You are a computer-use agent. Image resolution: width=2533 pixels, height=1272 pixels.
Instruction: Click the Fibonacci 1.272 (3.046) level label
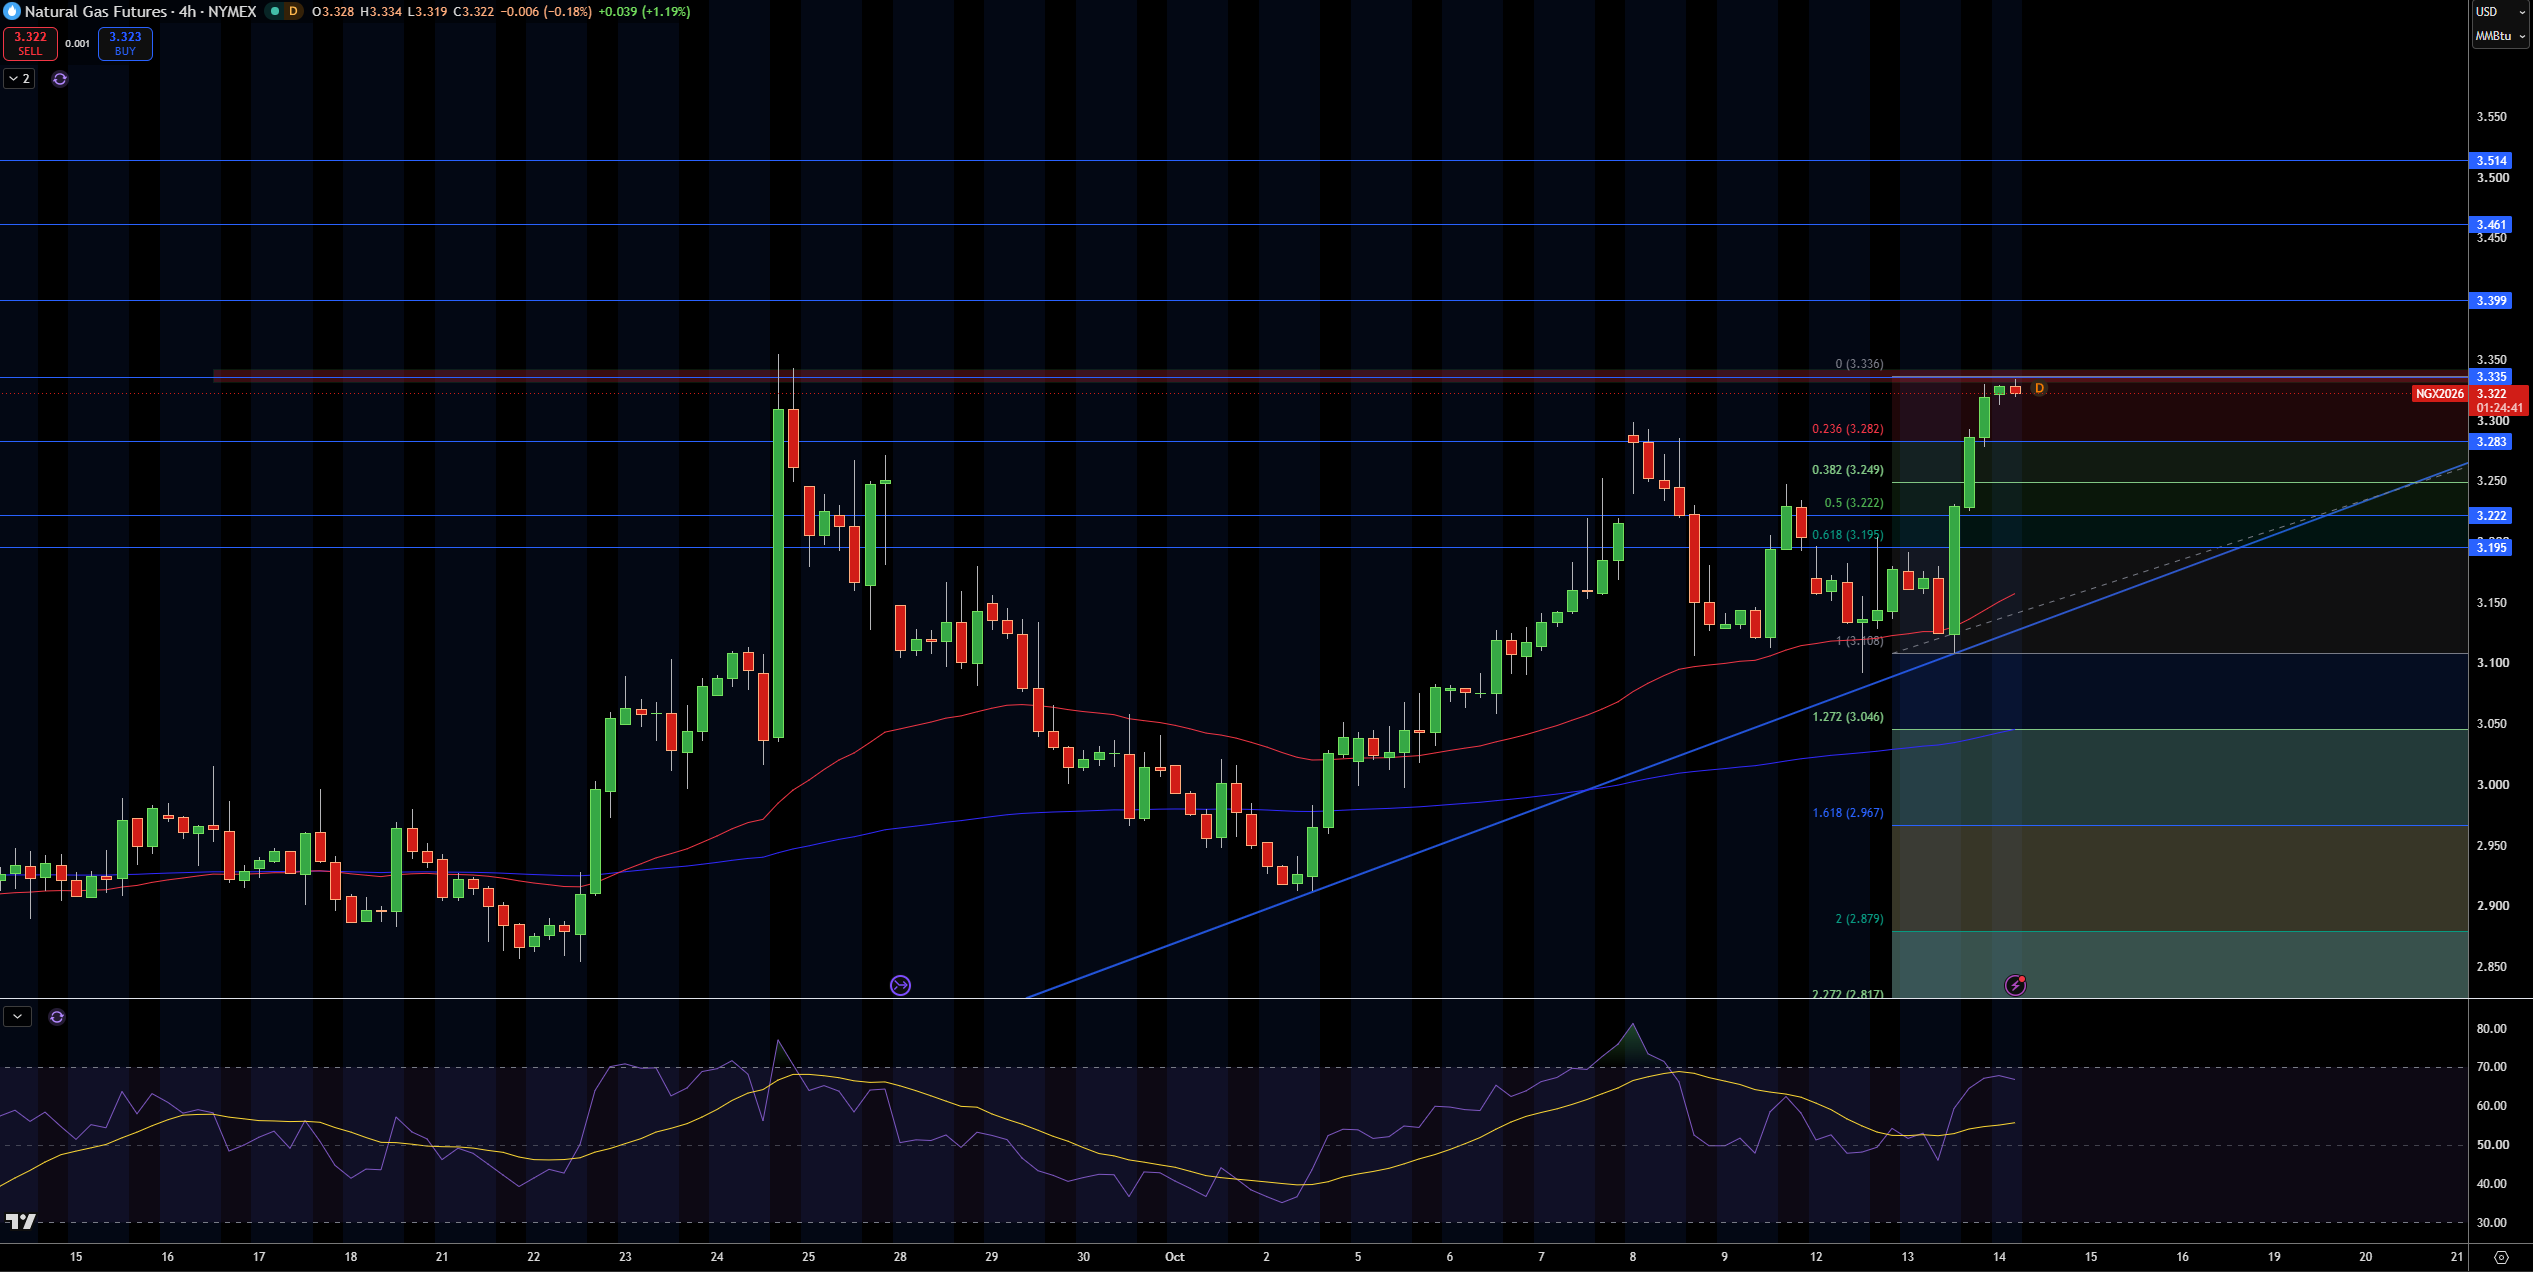[1847, 717]
